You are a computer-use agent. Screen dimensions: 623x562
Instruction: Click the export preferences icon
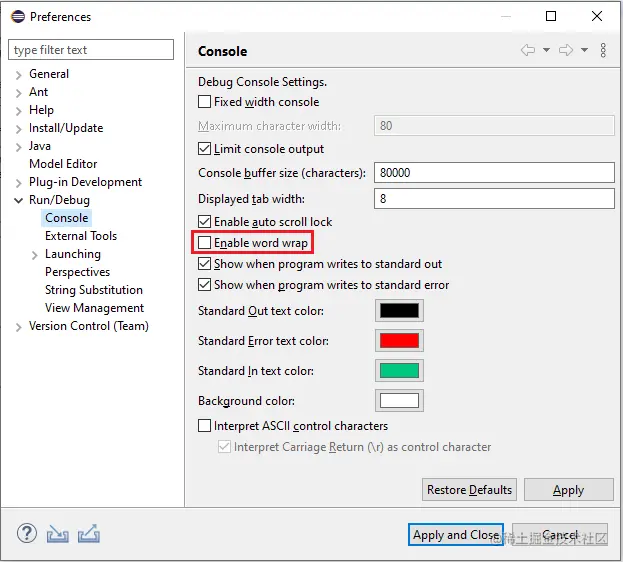[x=89, y=534]
